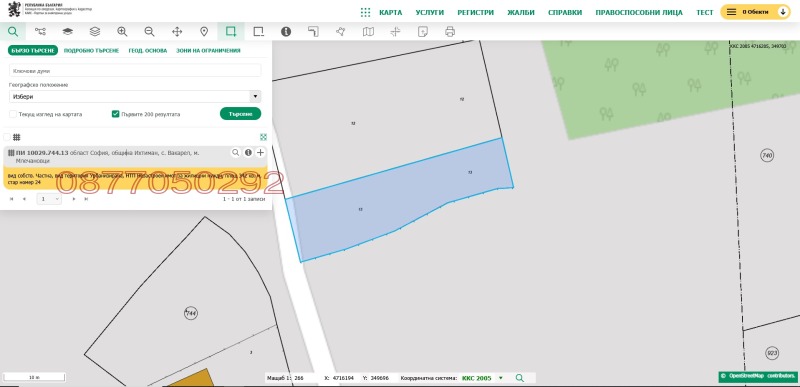The image size is (800, 387).
Task: Show info for result ПИ 10029.744.13
Action: coord(248,152)
